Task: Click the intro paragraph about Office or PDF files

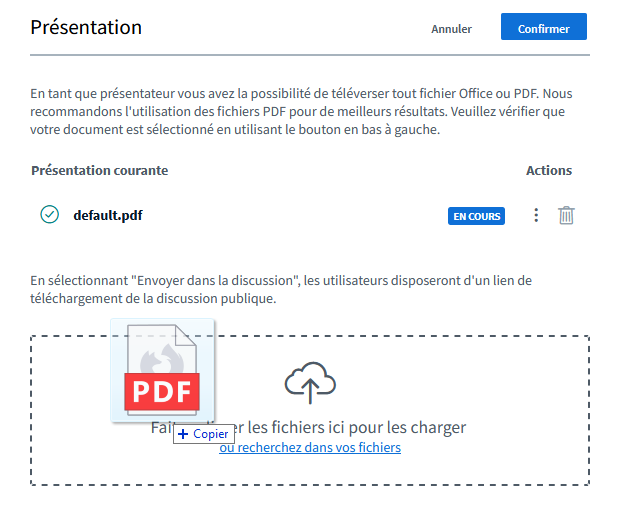Action: click(x=300, y=111)
